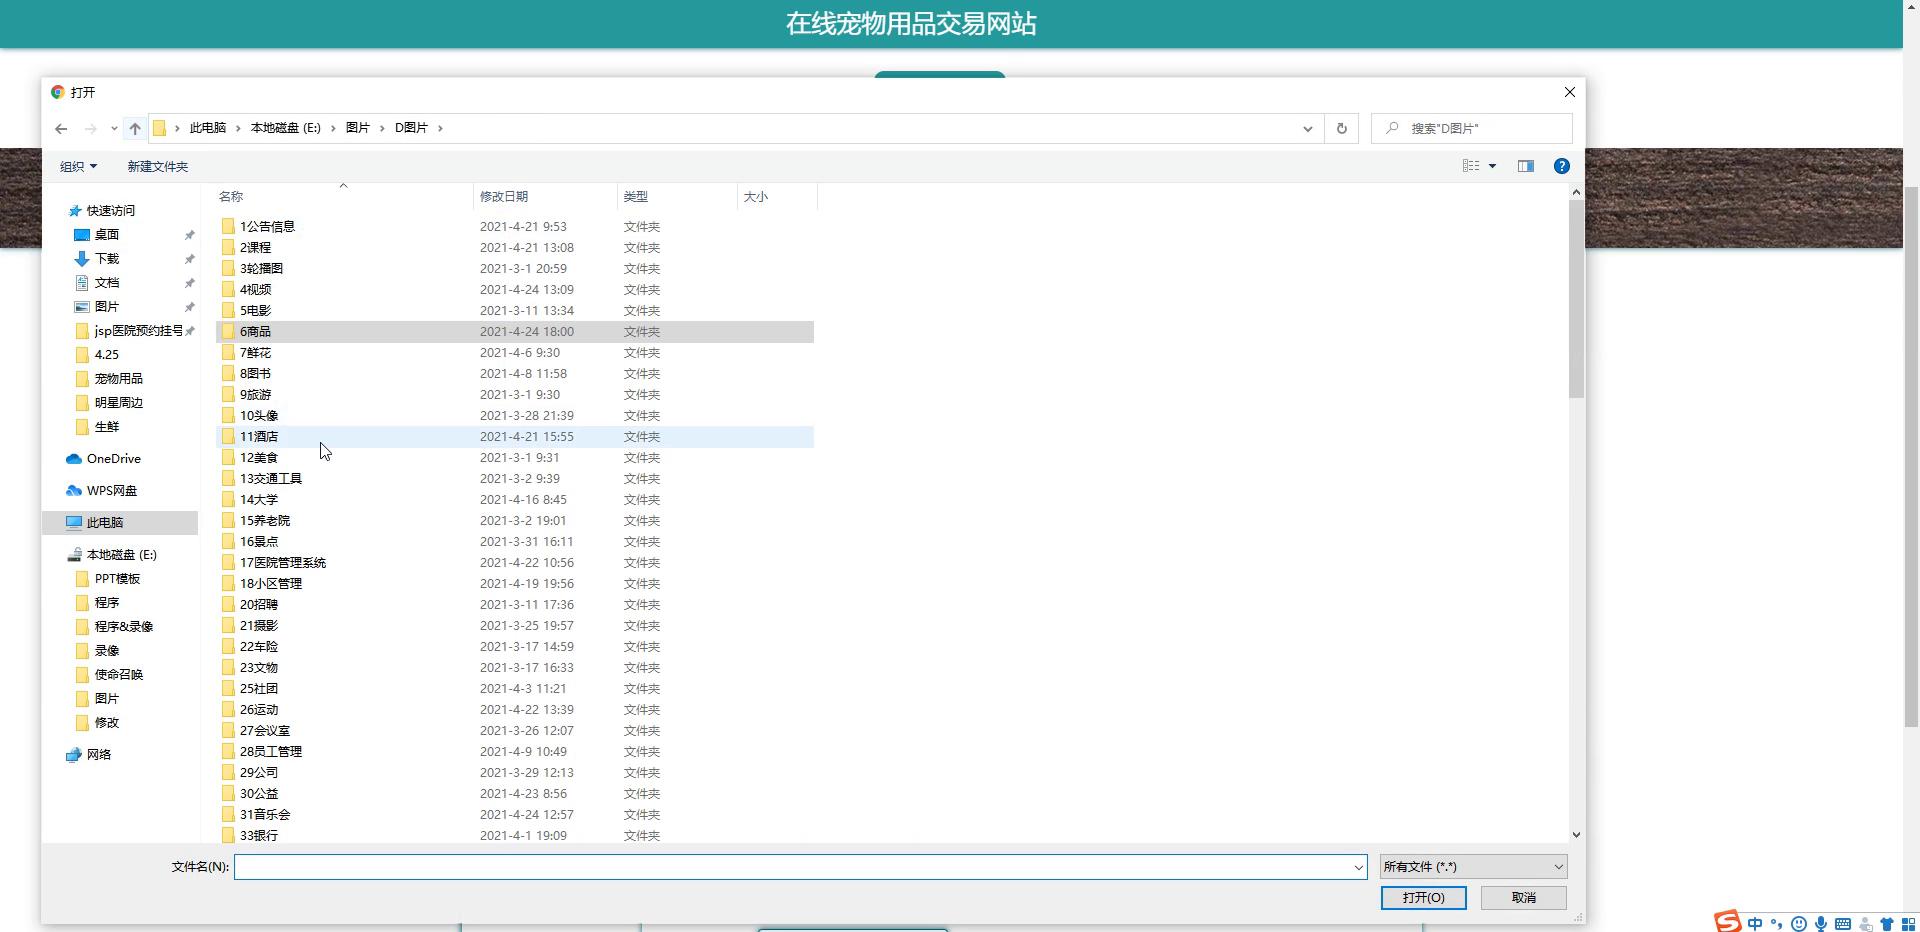Open the 组织 menu
1920x932 pixels.
click(78, 167)
